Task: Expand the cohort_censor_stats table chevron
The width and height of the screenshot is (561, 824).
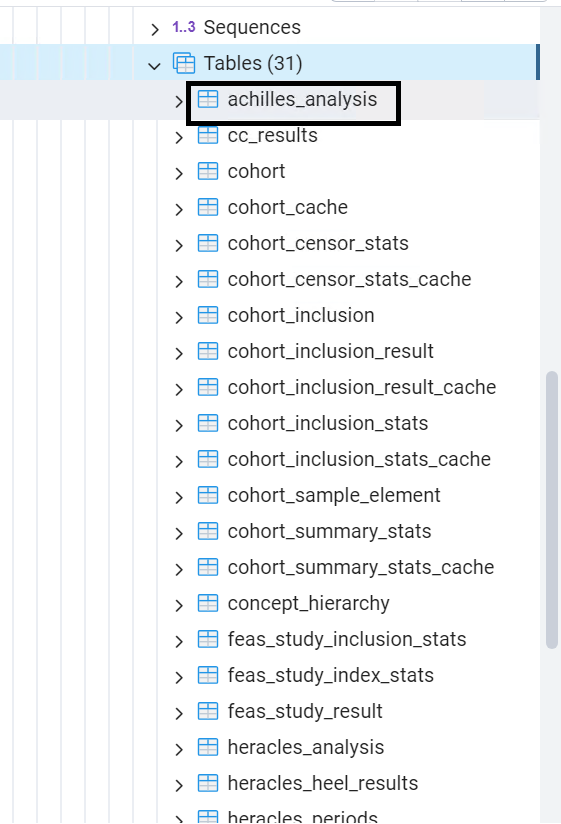Action: pos(179,245)
